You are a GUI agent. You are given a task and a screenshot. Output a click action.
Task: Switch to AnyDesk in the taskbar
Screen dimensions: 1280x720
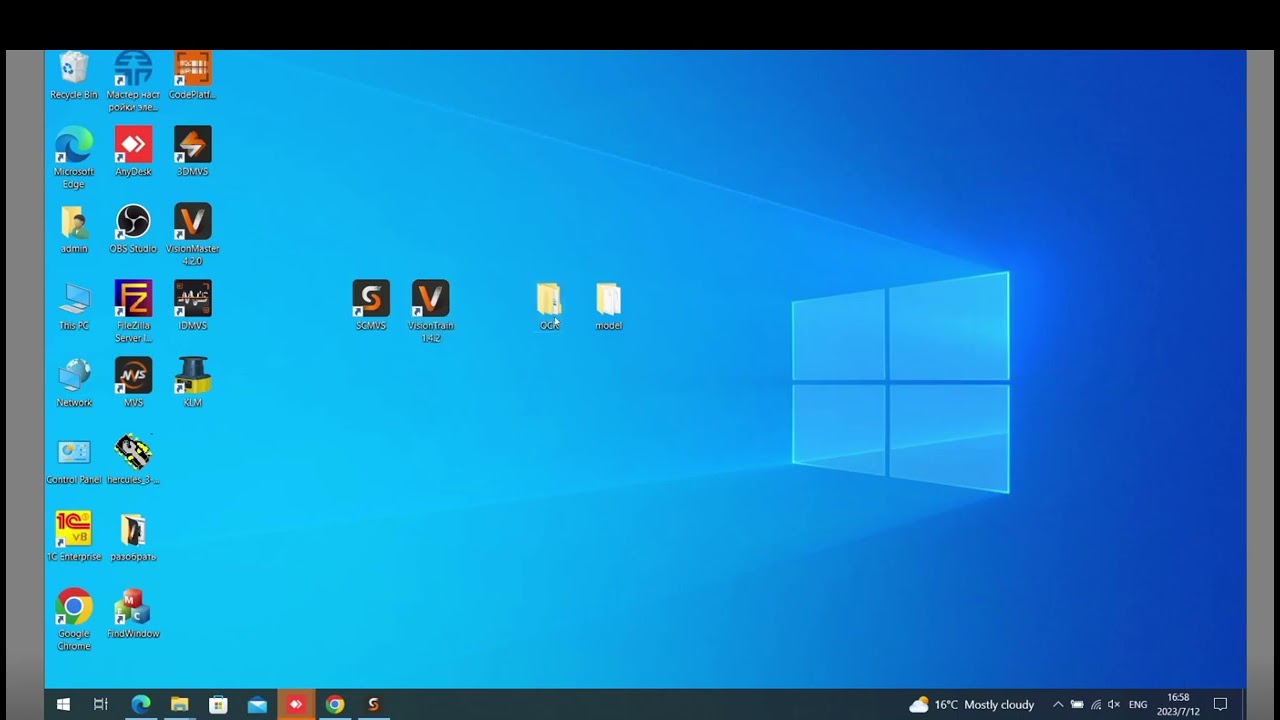pyautogui.click(x=296, y=704)
